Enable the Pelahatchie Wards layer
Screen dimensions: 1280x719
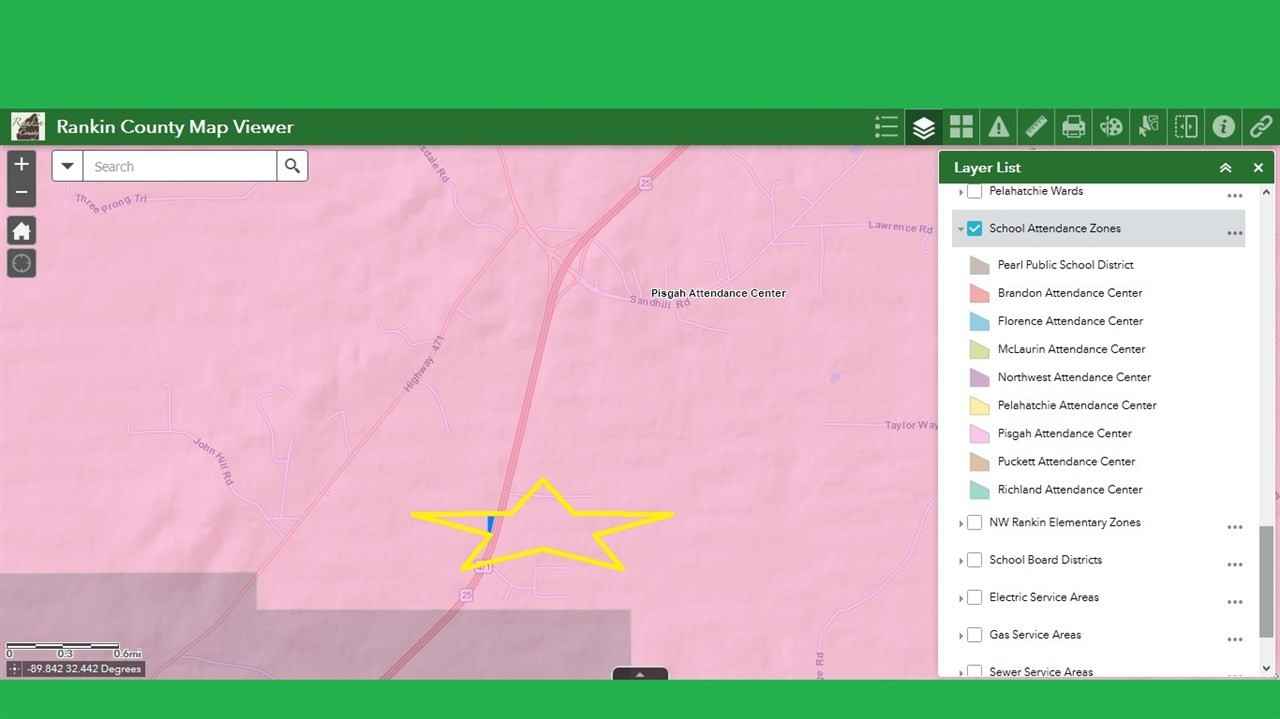974,191
